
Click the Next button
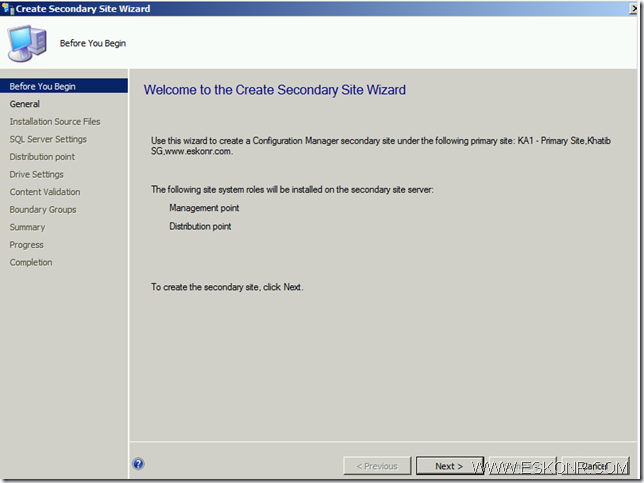pos(450,466)
